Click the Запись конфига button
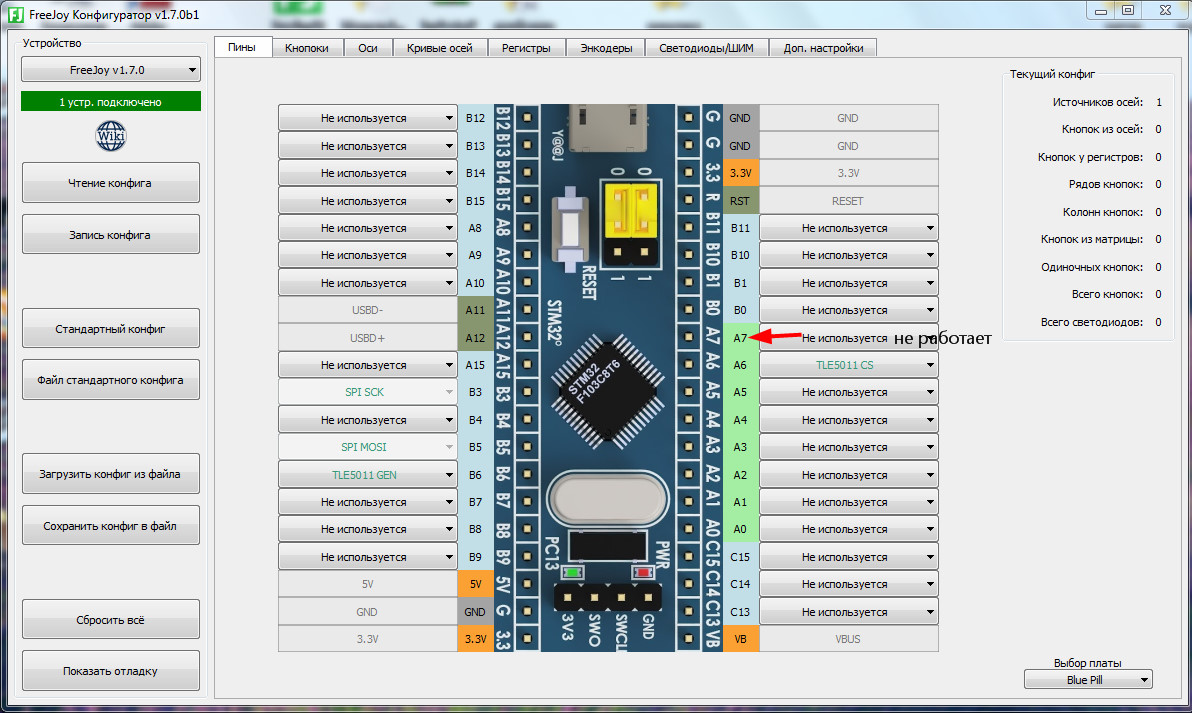The height and width of the screenshot is (713, 1192). (x=111, y=234)
